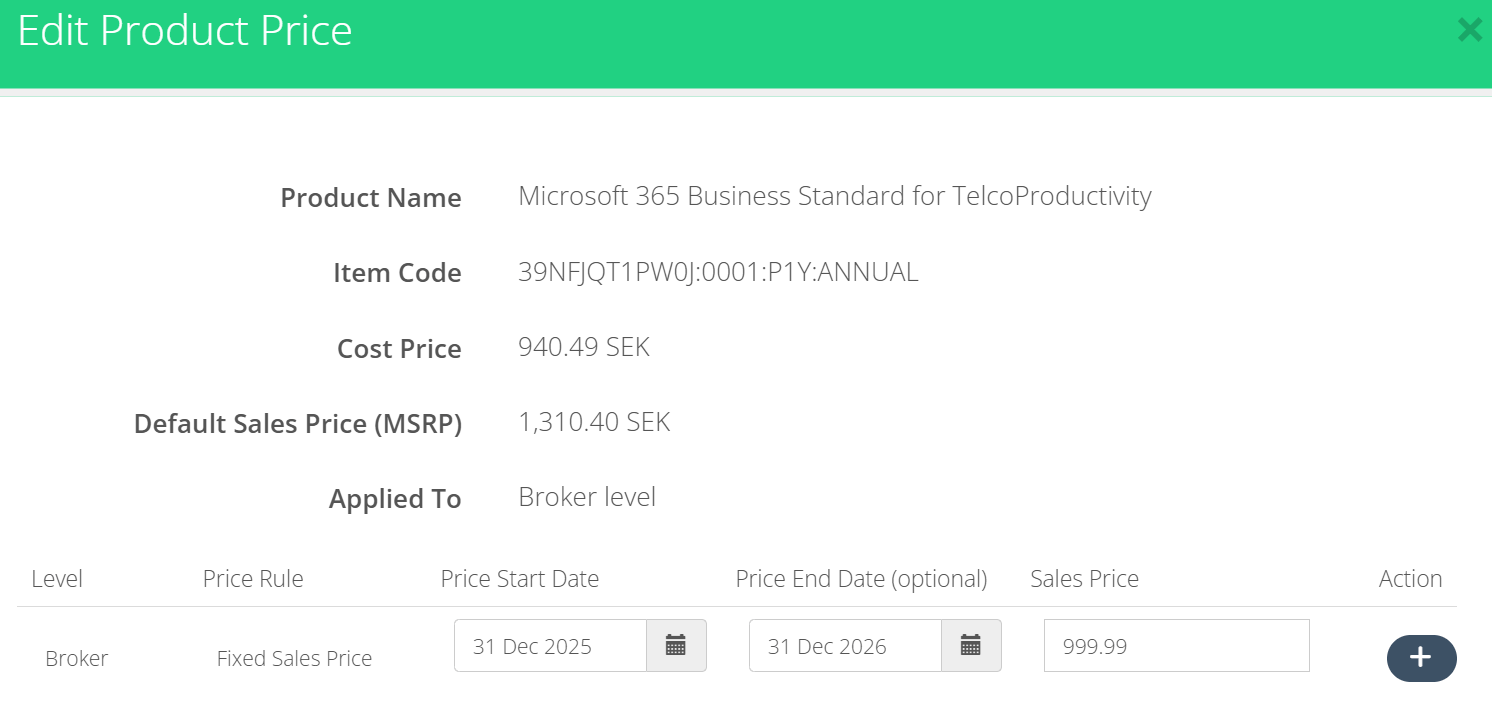1492x703 pixels.
Task: Click the Fixed Sales Price rule text
Action: tap(294, 659)
